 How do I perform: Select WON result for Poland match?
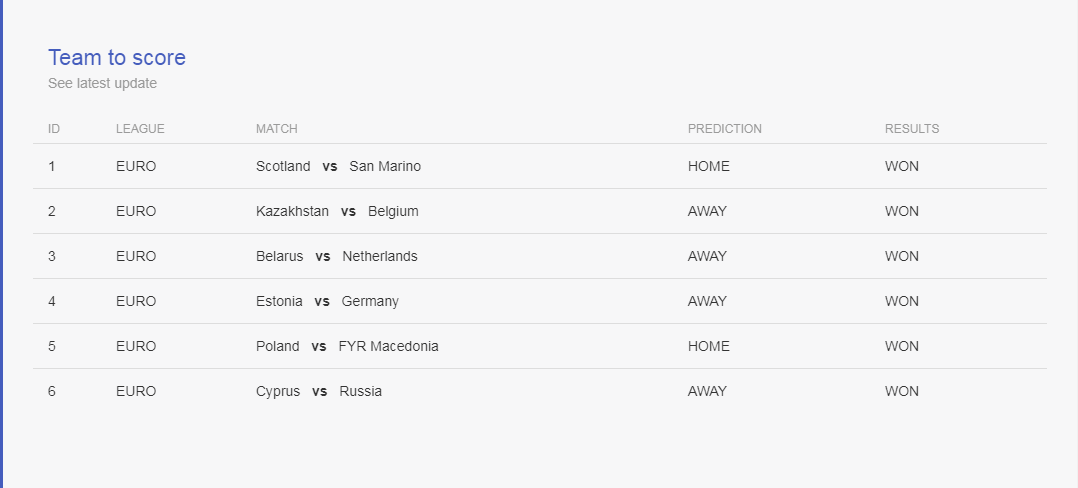901,346
